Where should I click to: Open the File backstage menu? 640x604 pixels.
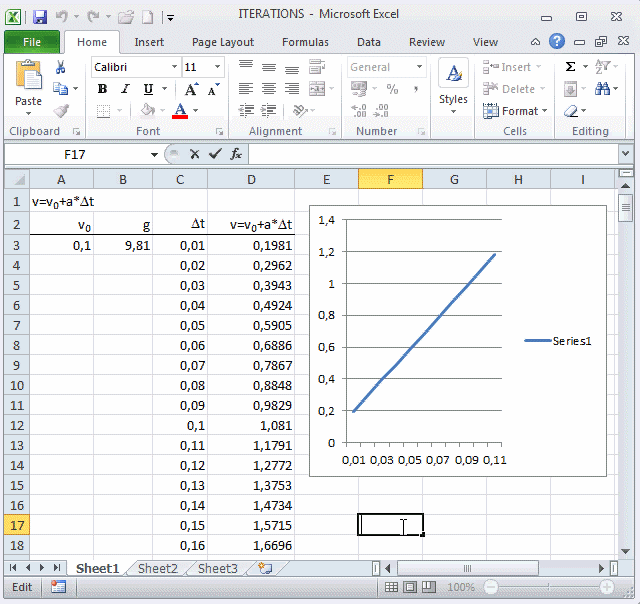click(x=31, y=42)
